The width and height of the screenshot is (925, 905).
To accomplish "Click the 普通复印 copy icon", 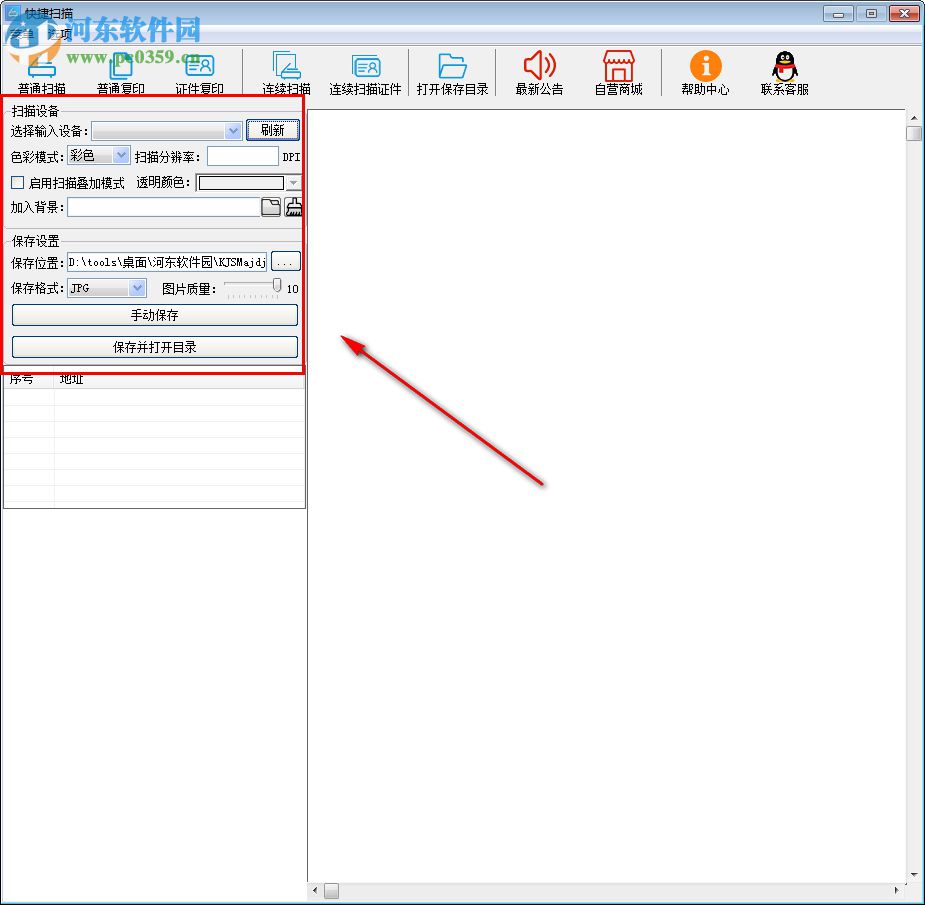I will point(120,73).
